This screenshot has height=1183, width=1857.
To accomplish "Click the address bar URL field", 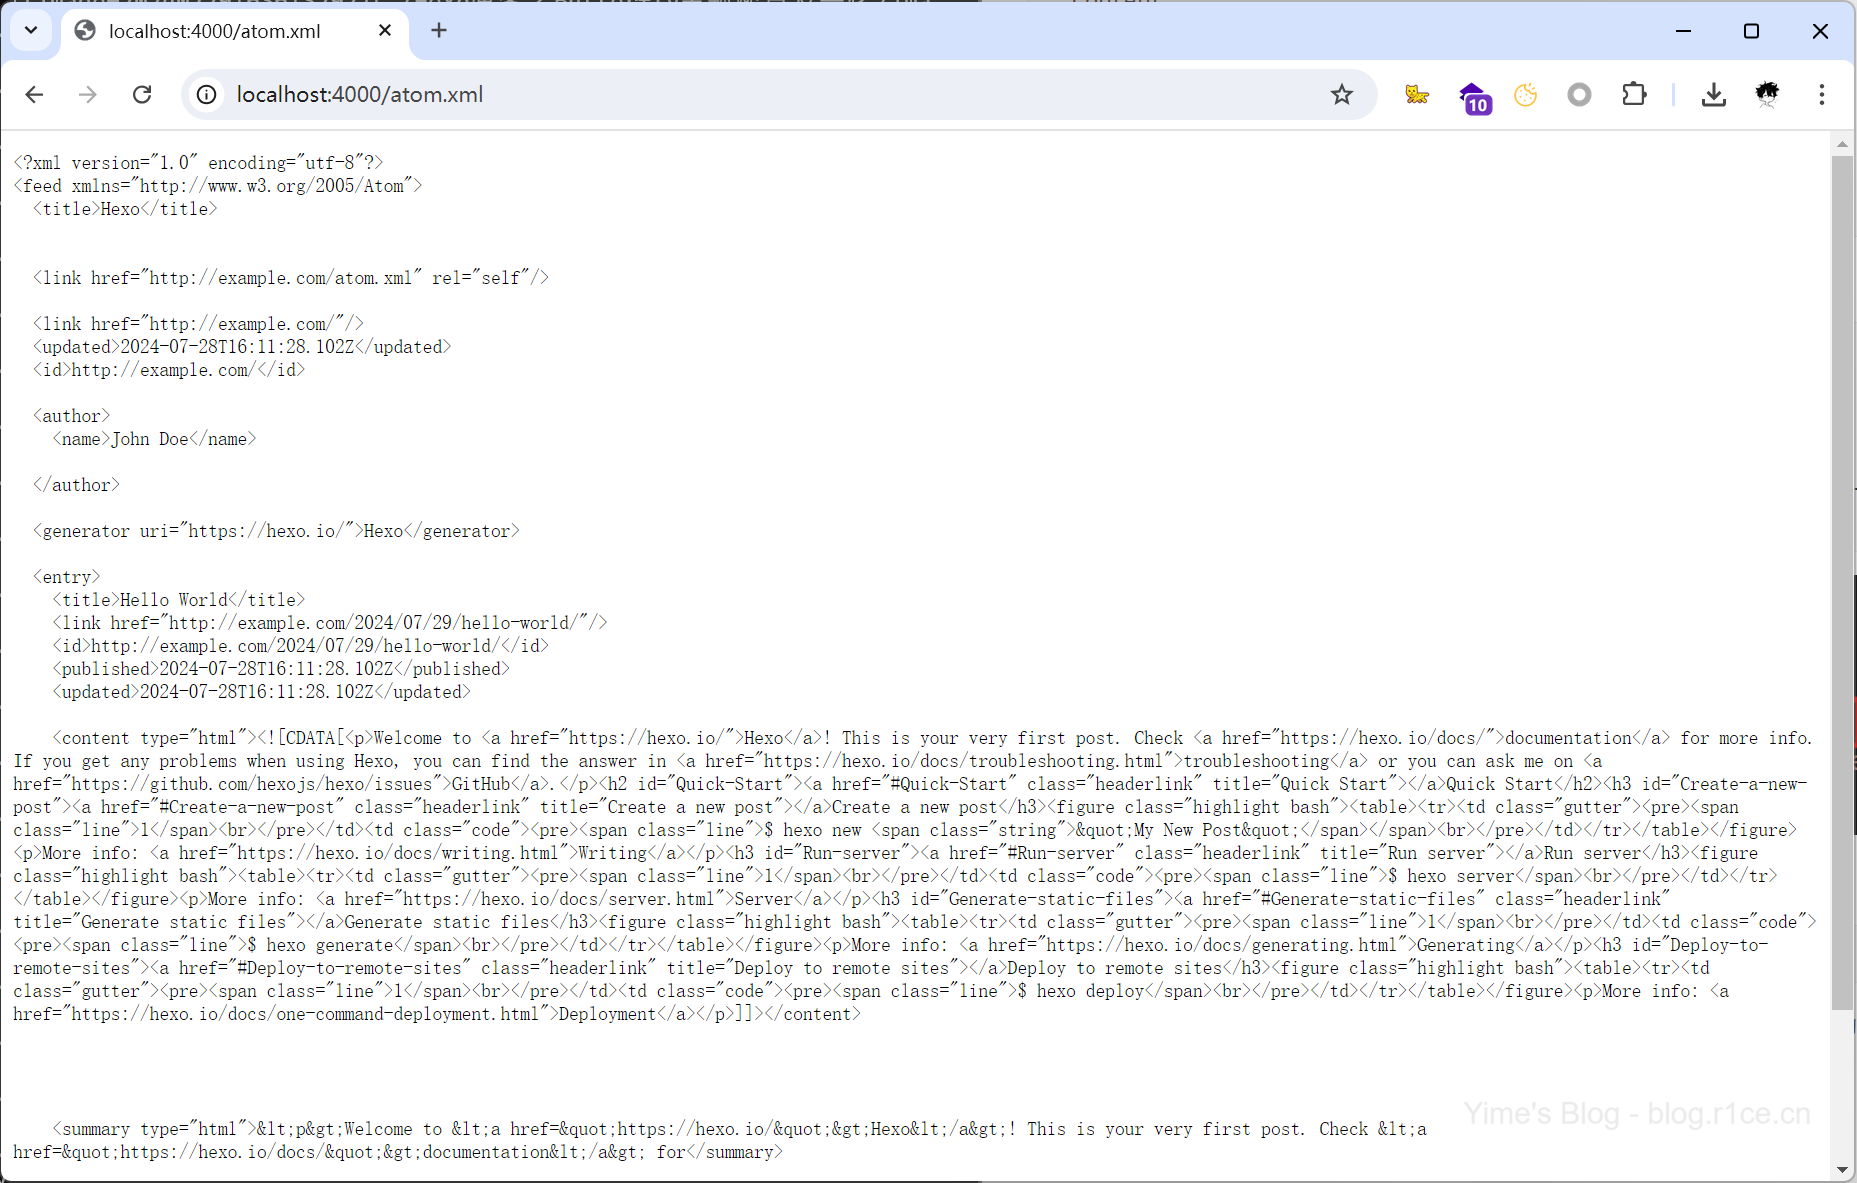I will point(700,94).
